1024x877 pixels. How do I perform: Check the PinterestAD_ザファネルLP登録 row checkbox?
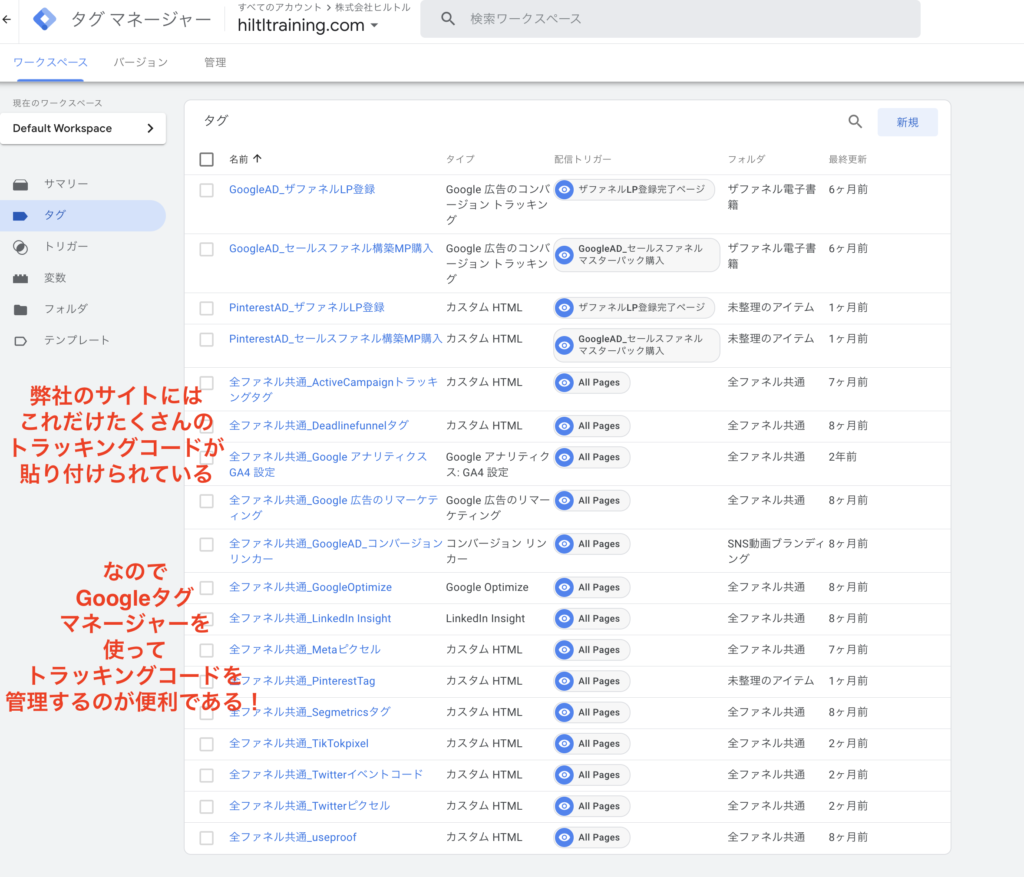(206, 308)
